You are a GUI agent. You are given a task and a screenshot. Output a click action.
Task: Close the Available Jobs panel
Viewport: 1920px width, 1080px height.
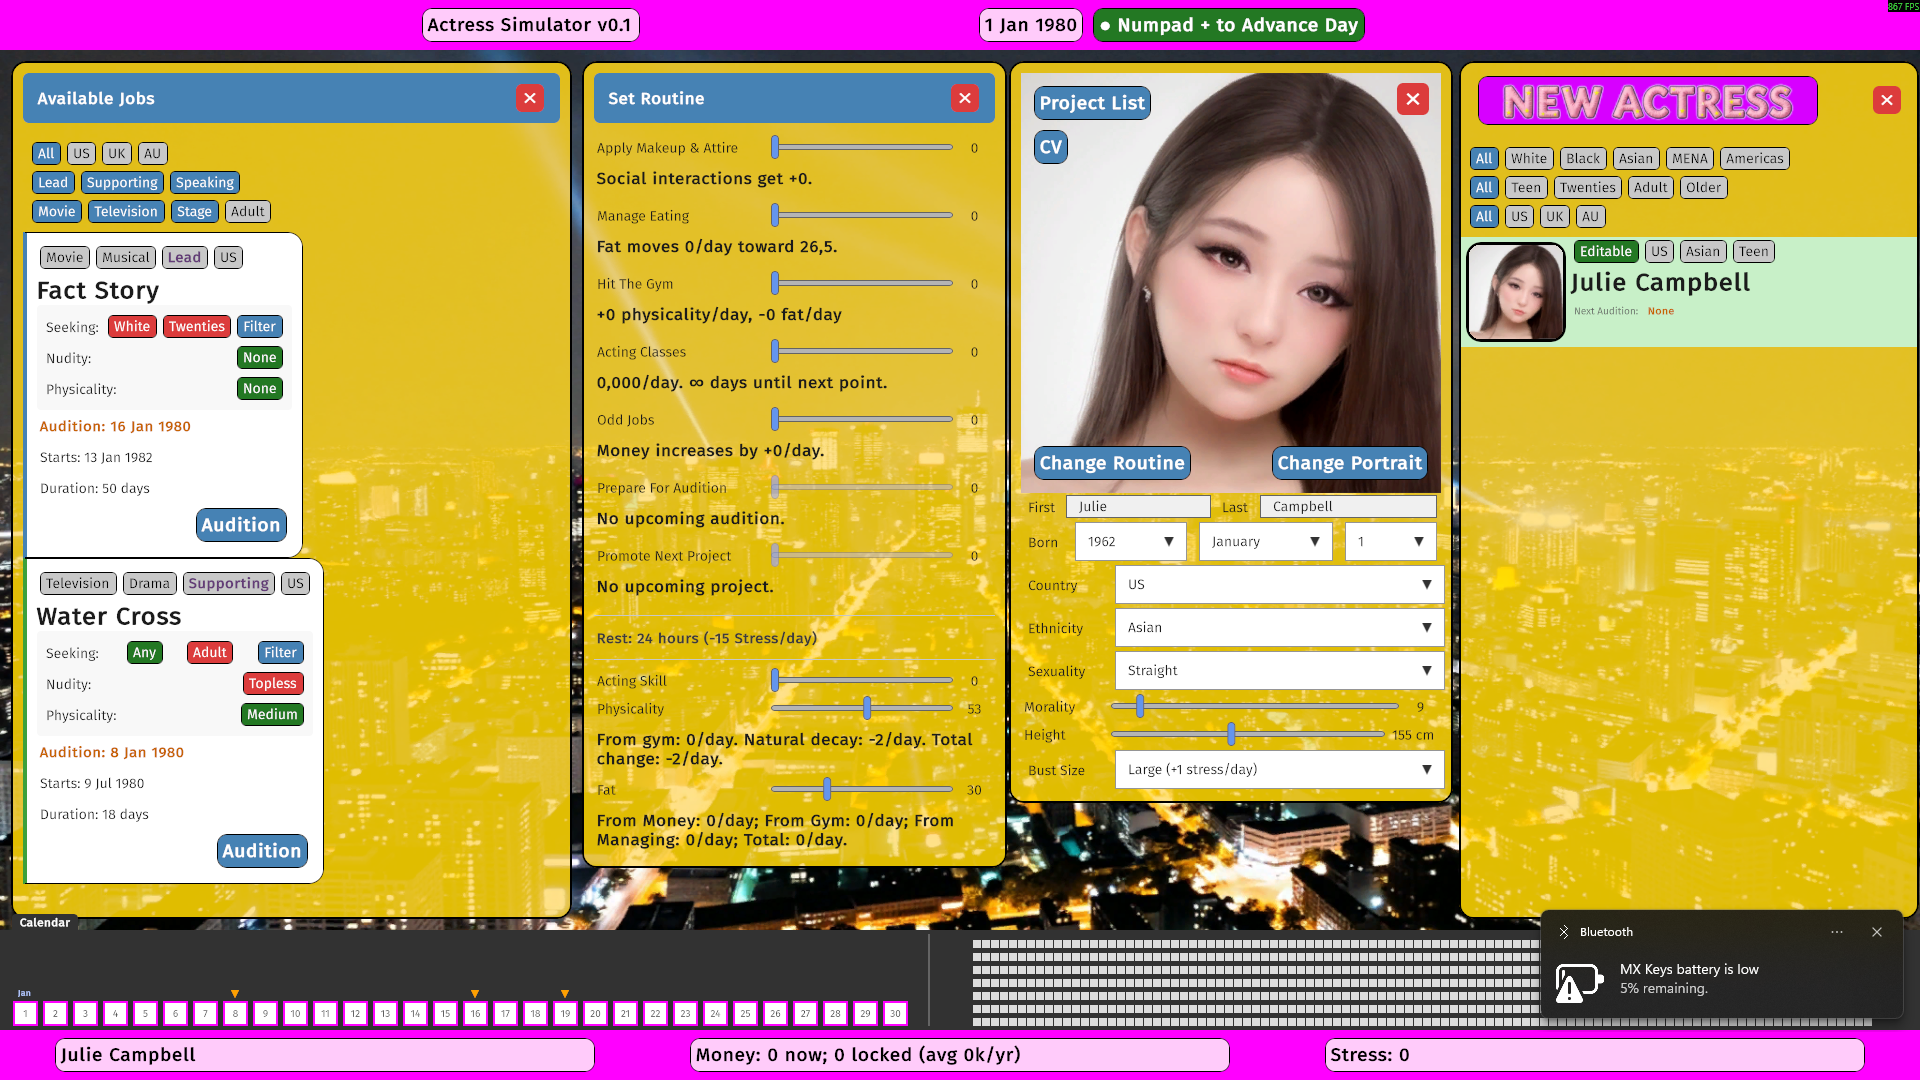coord(530,98)
